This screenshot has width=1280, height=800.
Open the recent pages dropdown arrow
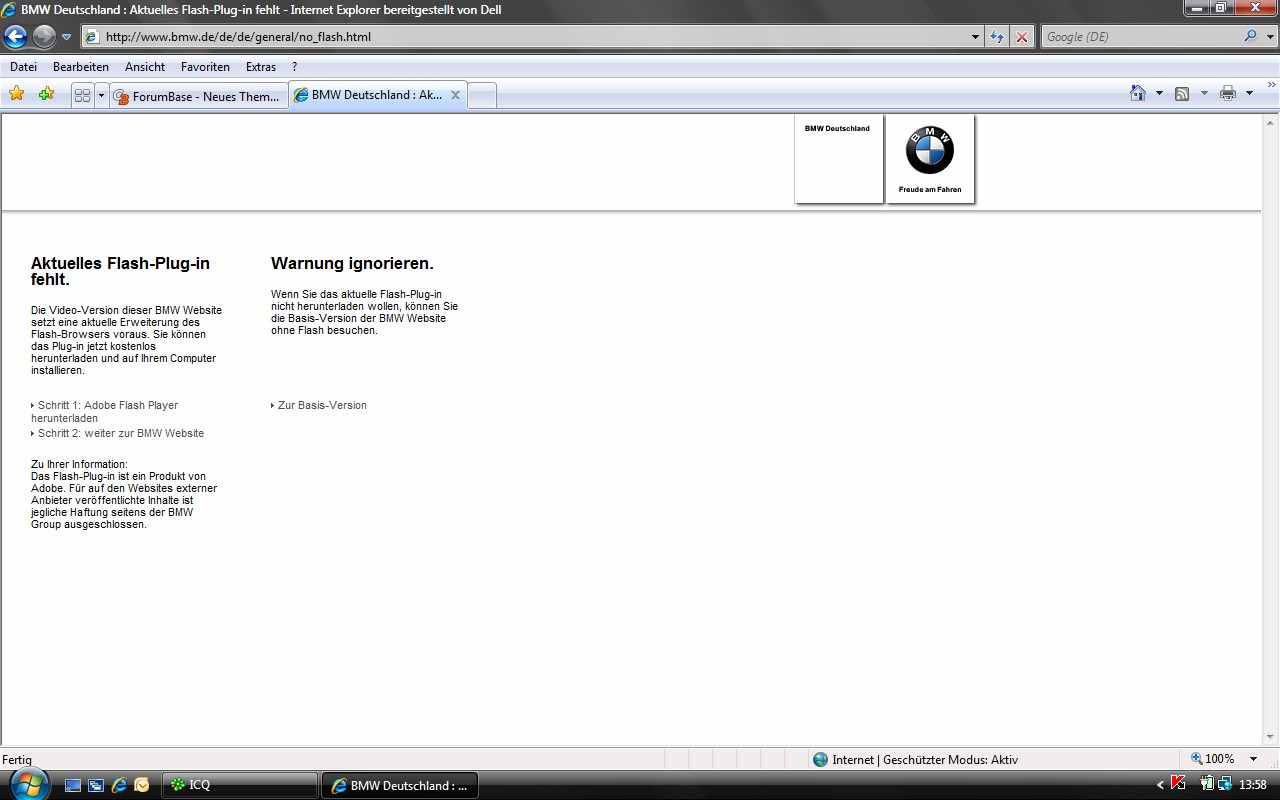(67, 37)
